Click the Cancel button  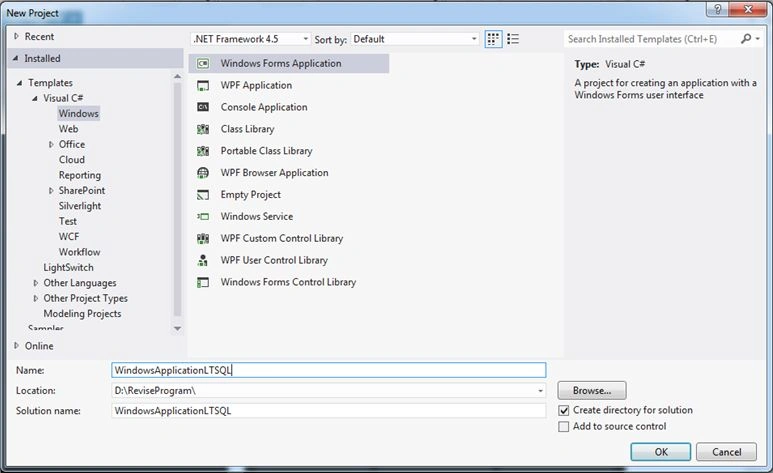726,452
